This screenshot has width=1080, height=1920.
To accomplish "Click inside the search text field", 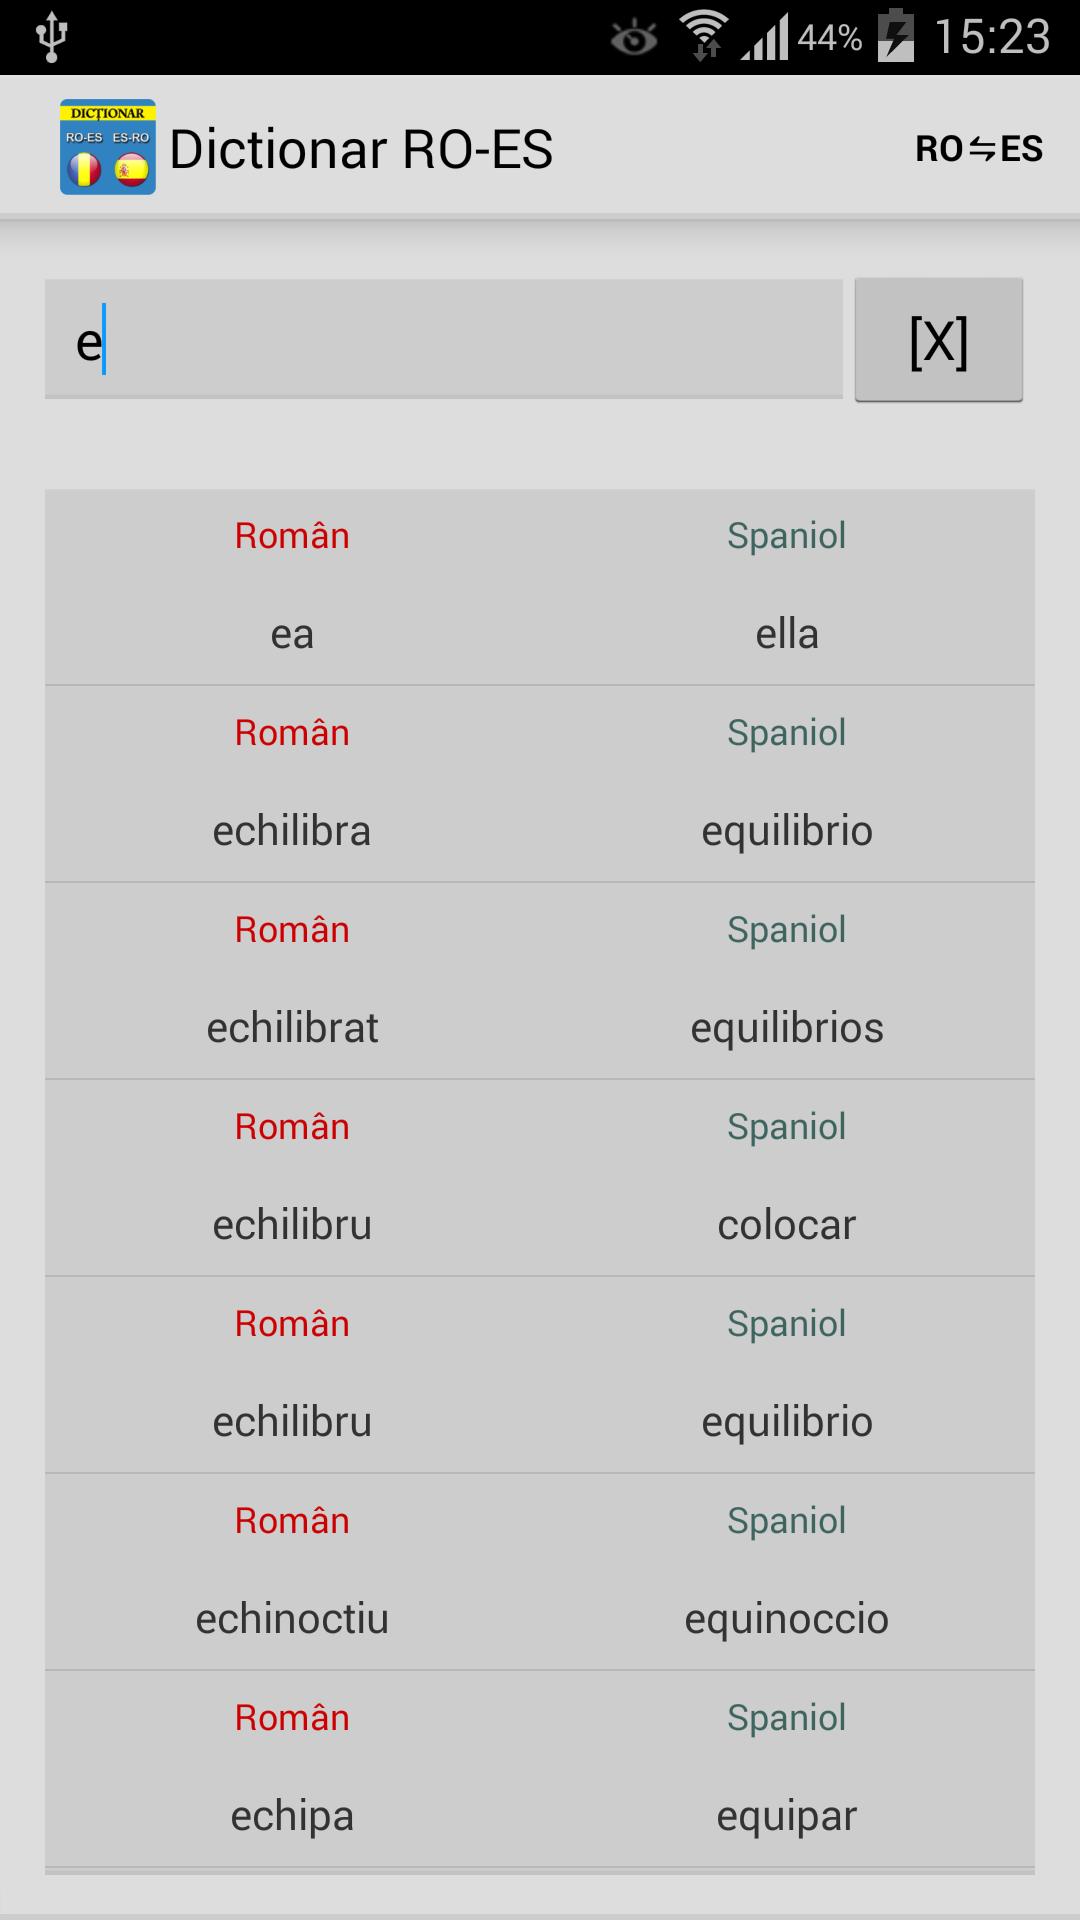I will 443,339.
